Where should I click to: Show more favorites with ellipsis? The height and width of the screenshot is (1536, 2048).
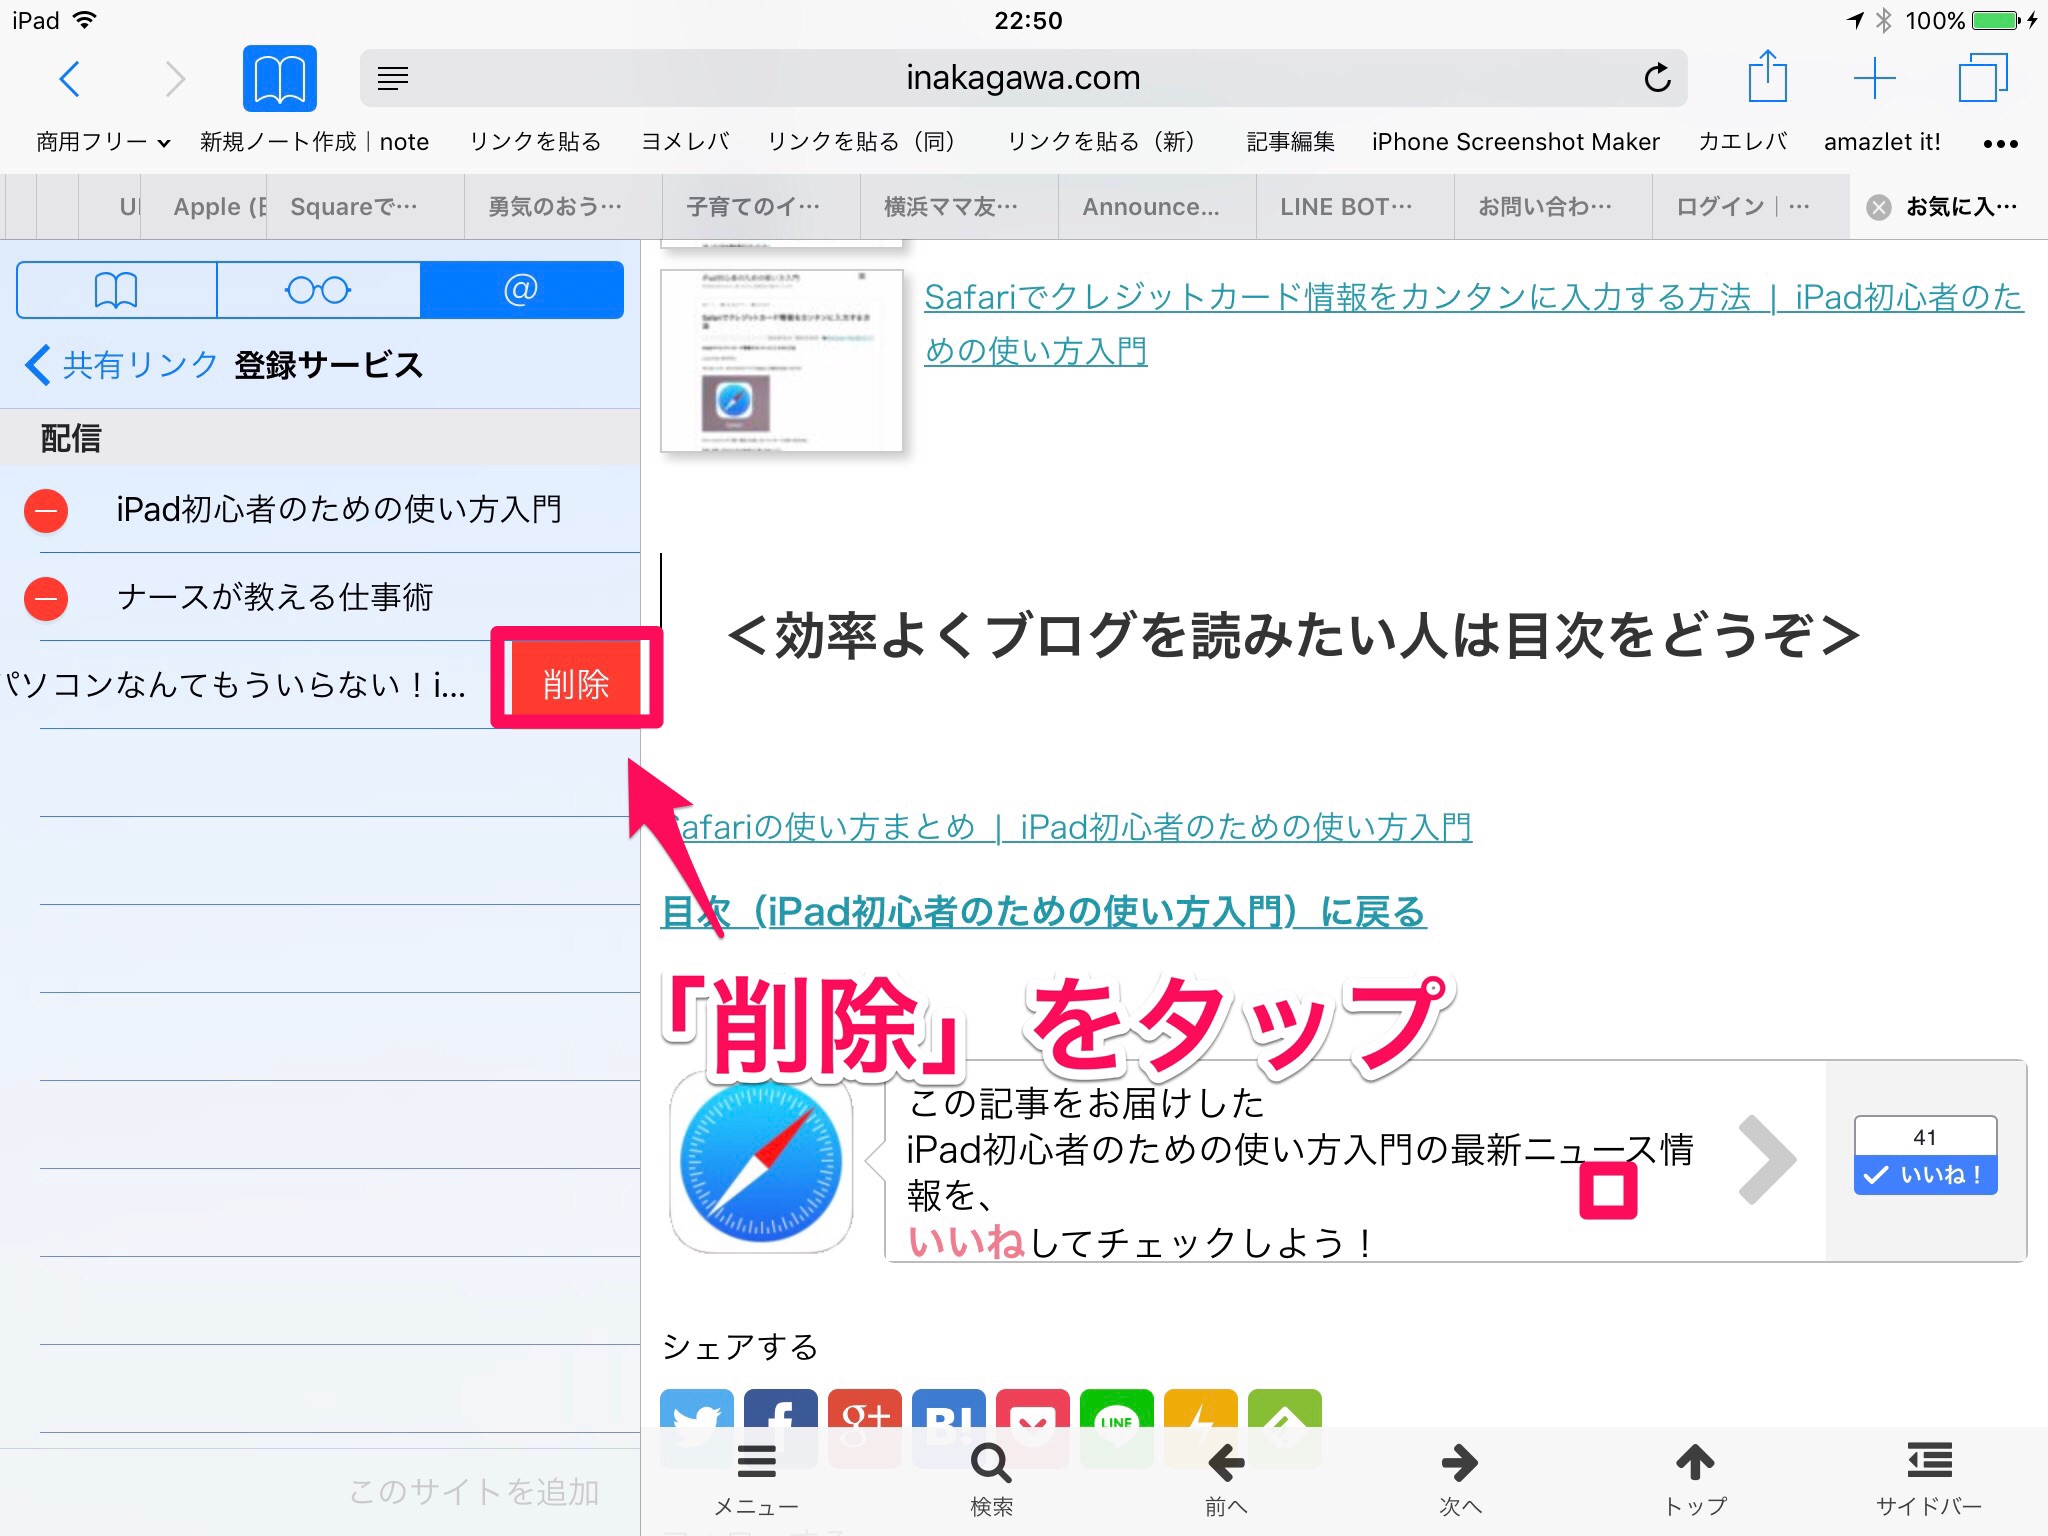pos(2000,144)
